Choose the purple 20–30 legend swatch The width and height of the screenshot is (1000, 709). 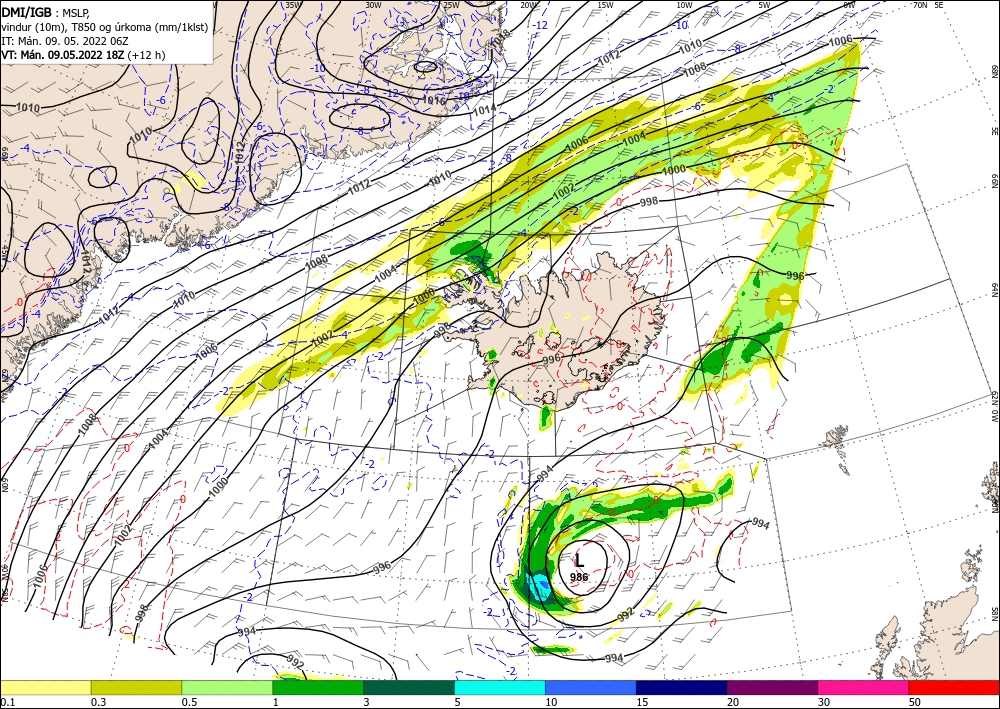(x=772, y=687)
